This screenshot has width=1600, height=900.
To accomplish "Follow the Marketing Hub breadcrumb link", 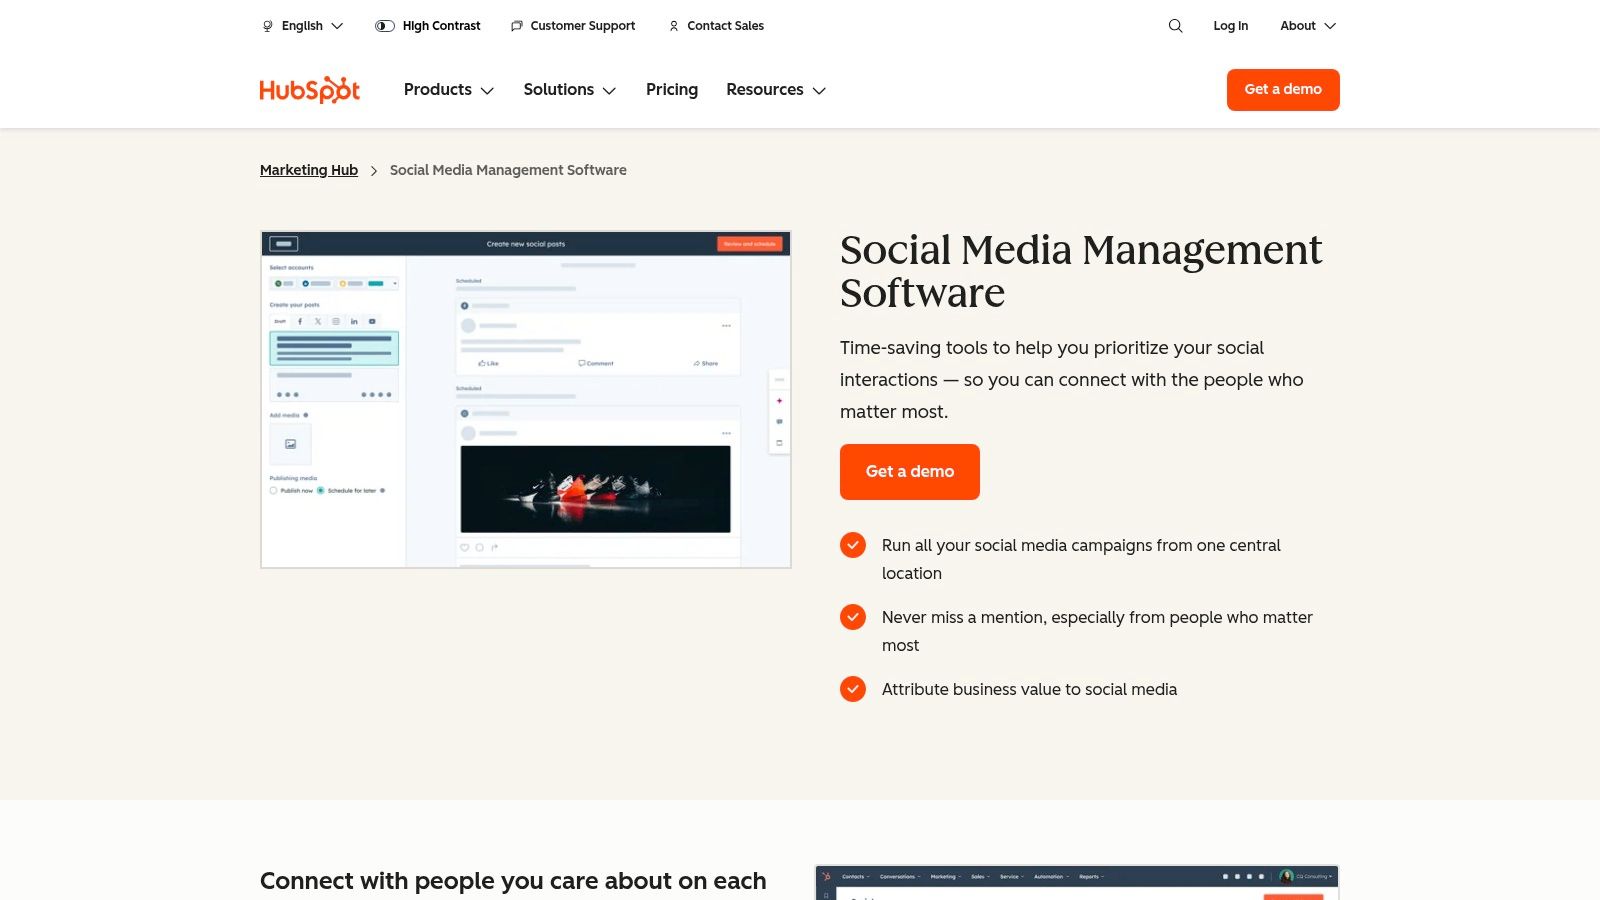I will [308, 170].
